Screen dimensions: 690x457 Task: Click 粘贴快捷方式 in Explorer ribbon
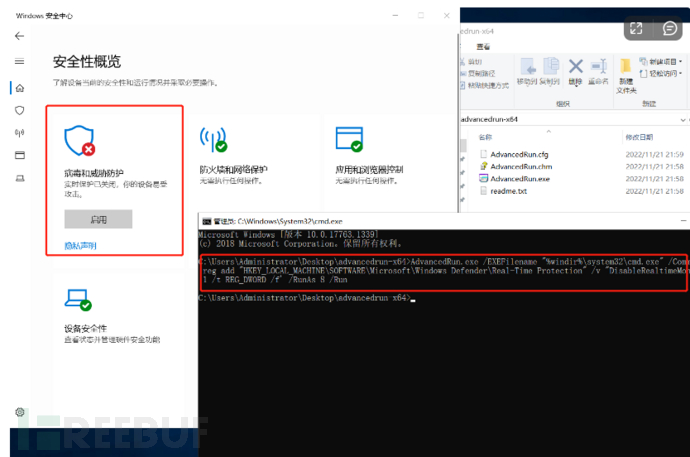(484, 85)
